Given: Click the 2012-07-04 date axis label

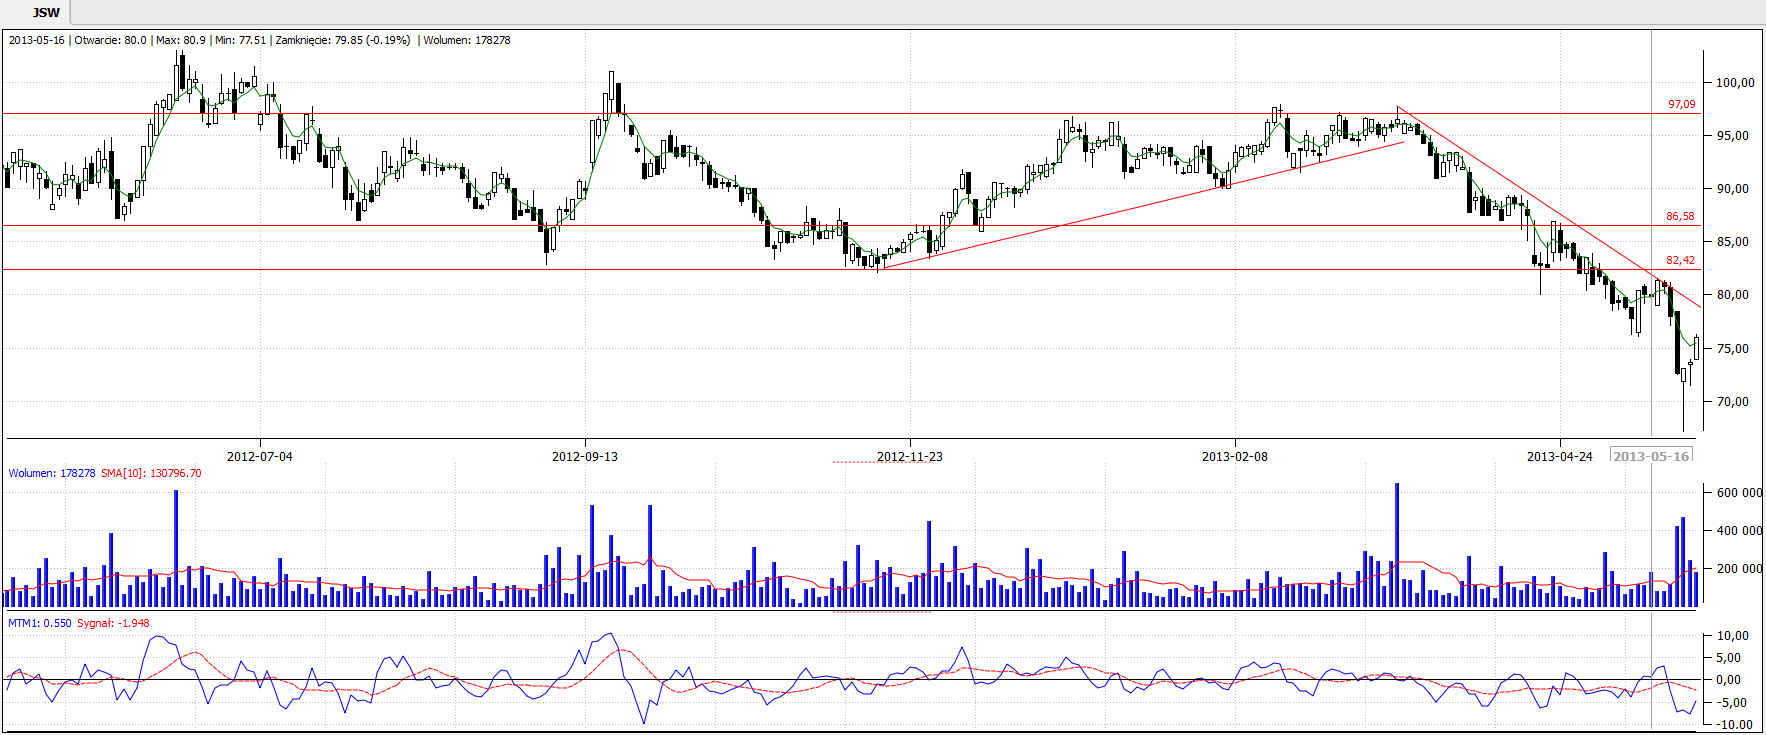Looking at the screenshot, I should pyautogui.click(x=260, y=456).
